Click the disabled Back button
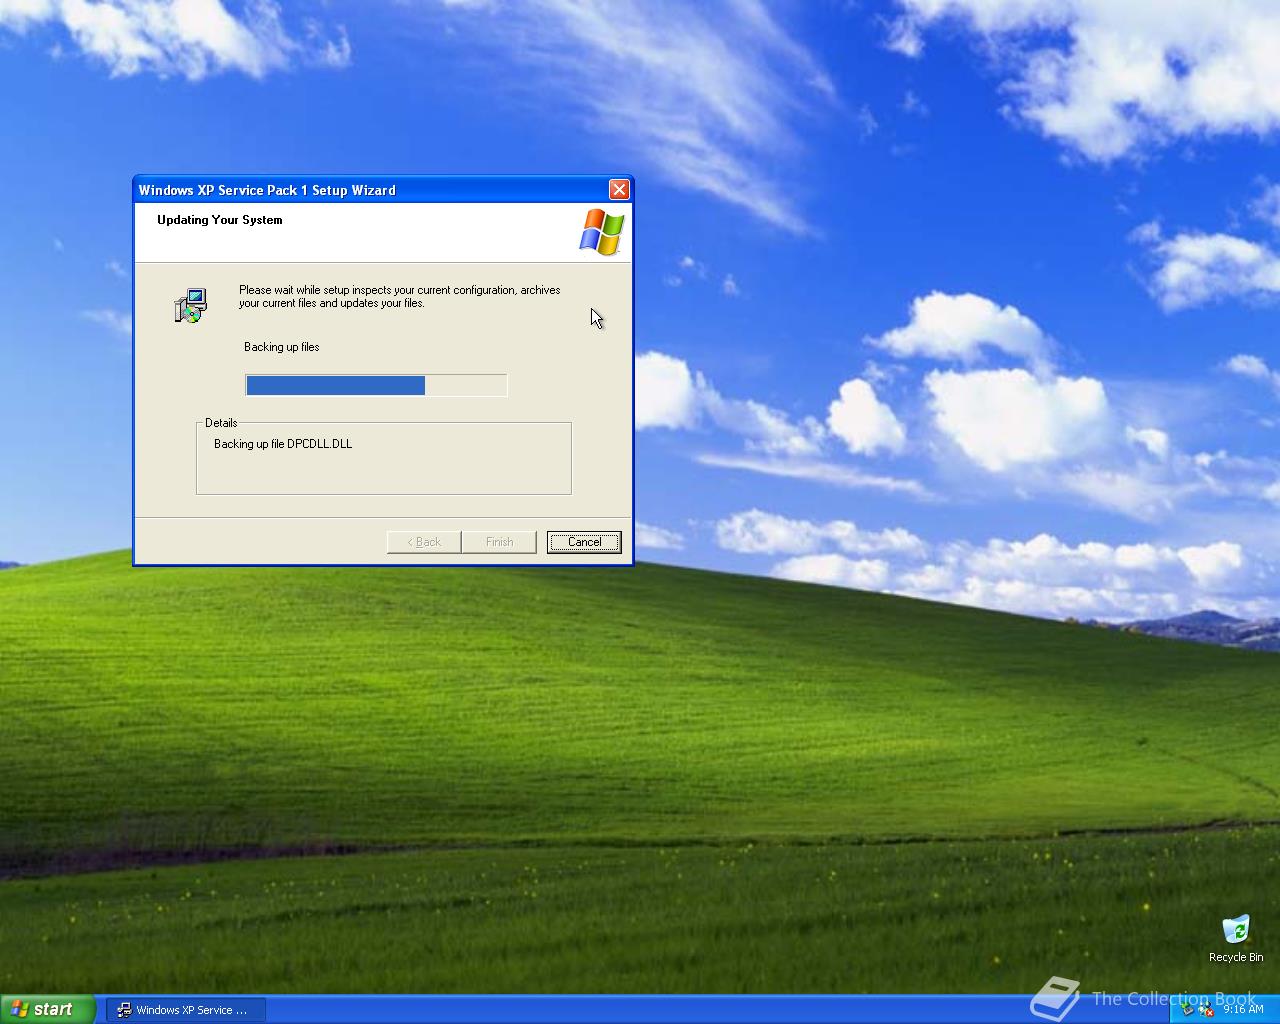Screen dimensions: 1280x1024 tap(423, 541)
